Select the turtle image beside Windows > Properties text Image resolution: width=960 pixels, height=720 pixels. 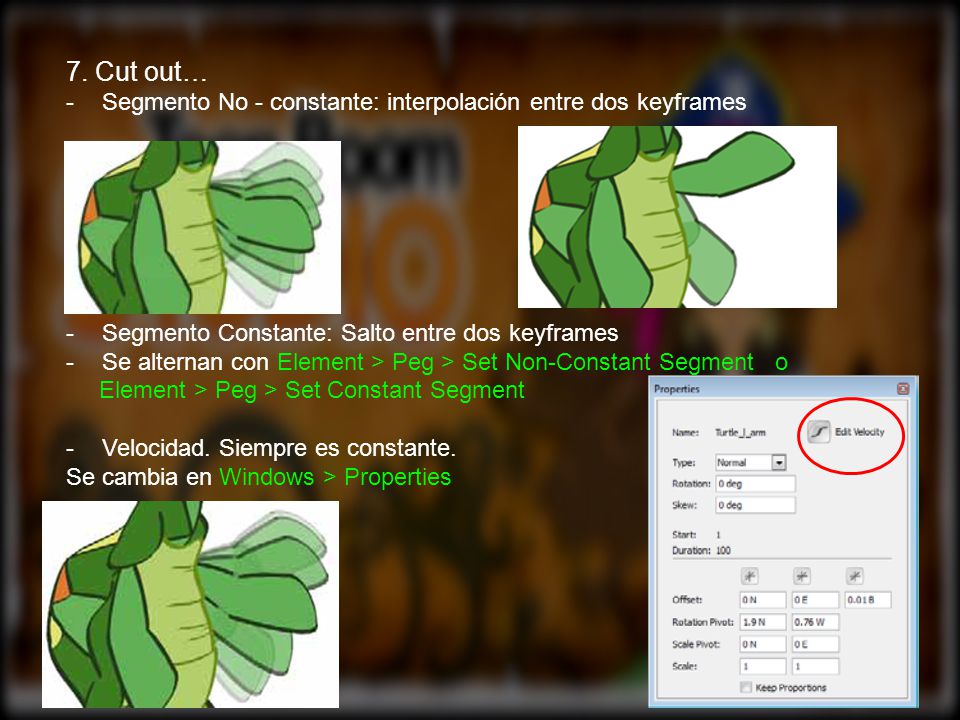coord(190,604)
